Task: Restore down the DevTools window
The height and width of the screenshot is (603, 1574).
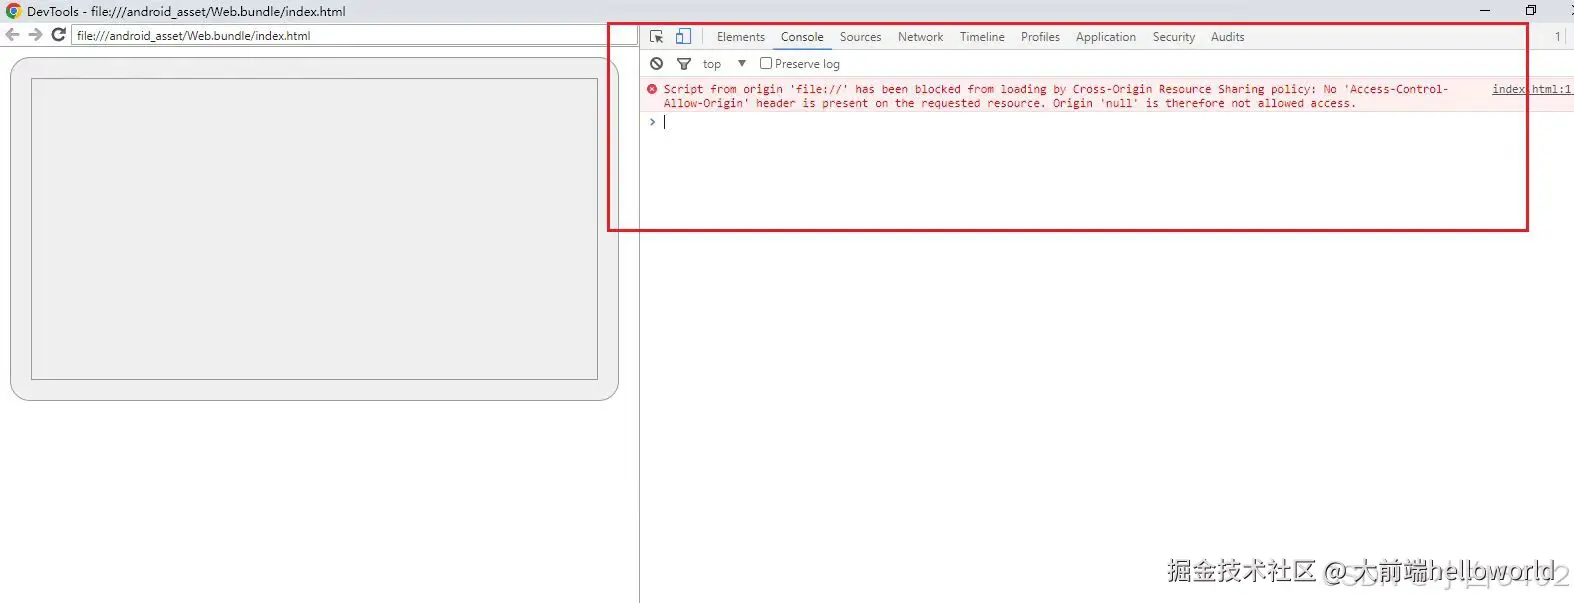Action: click(1530, 10)
